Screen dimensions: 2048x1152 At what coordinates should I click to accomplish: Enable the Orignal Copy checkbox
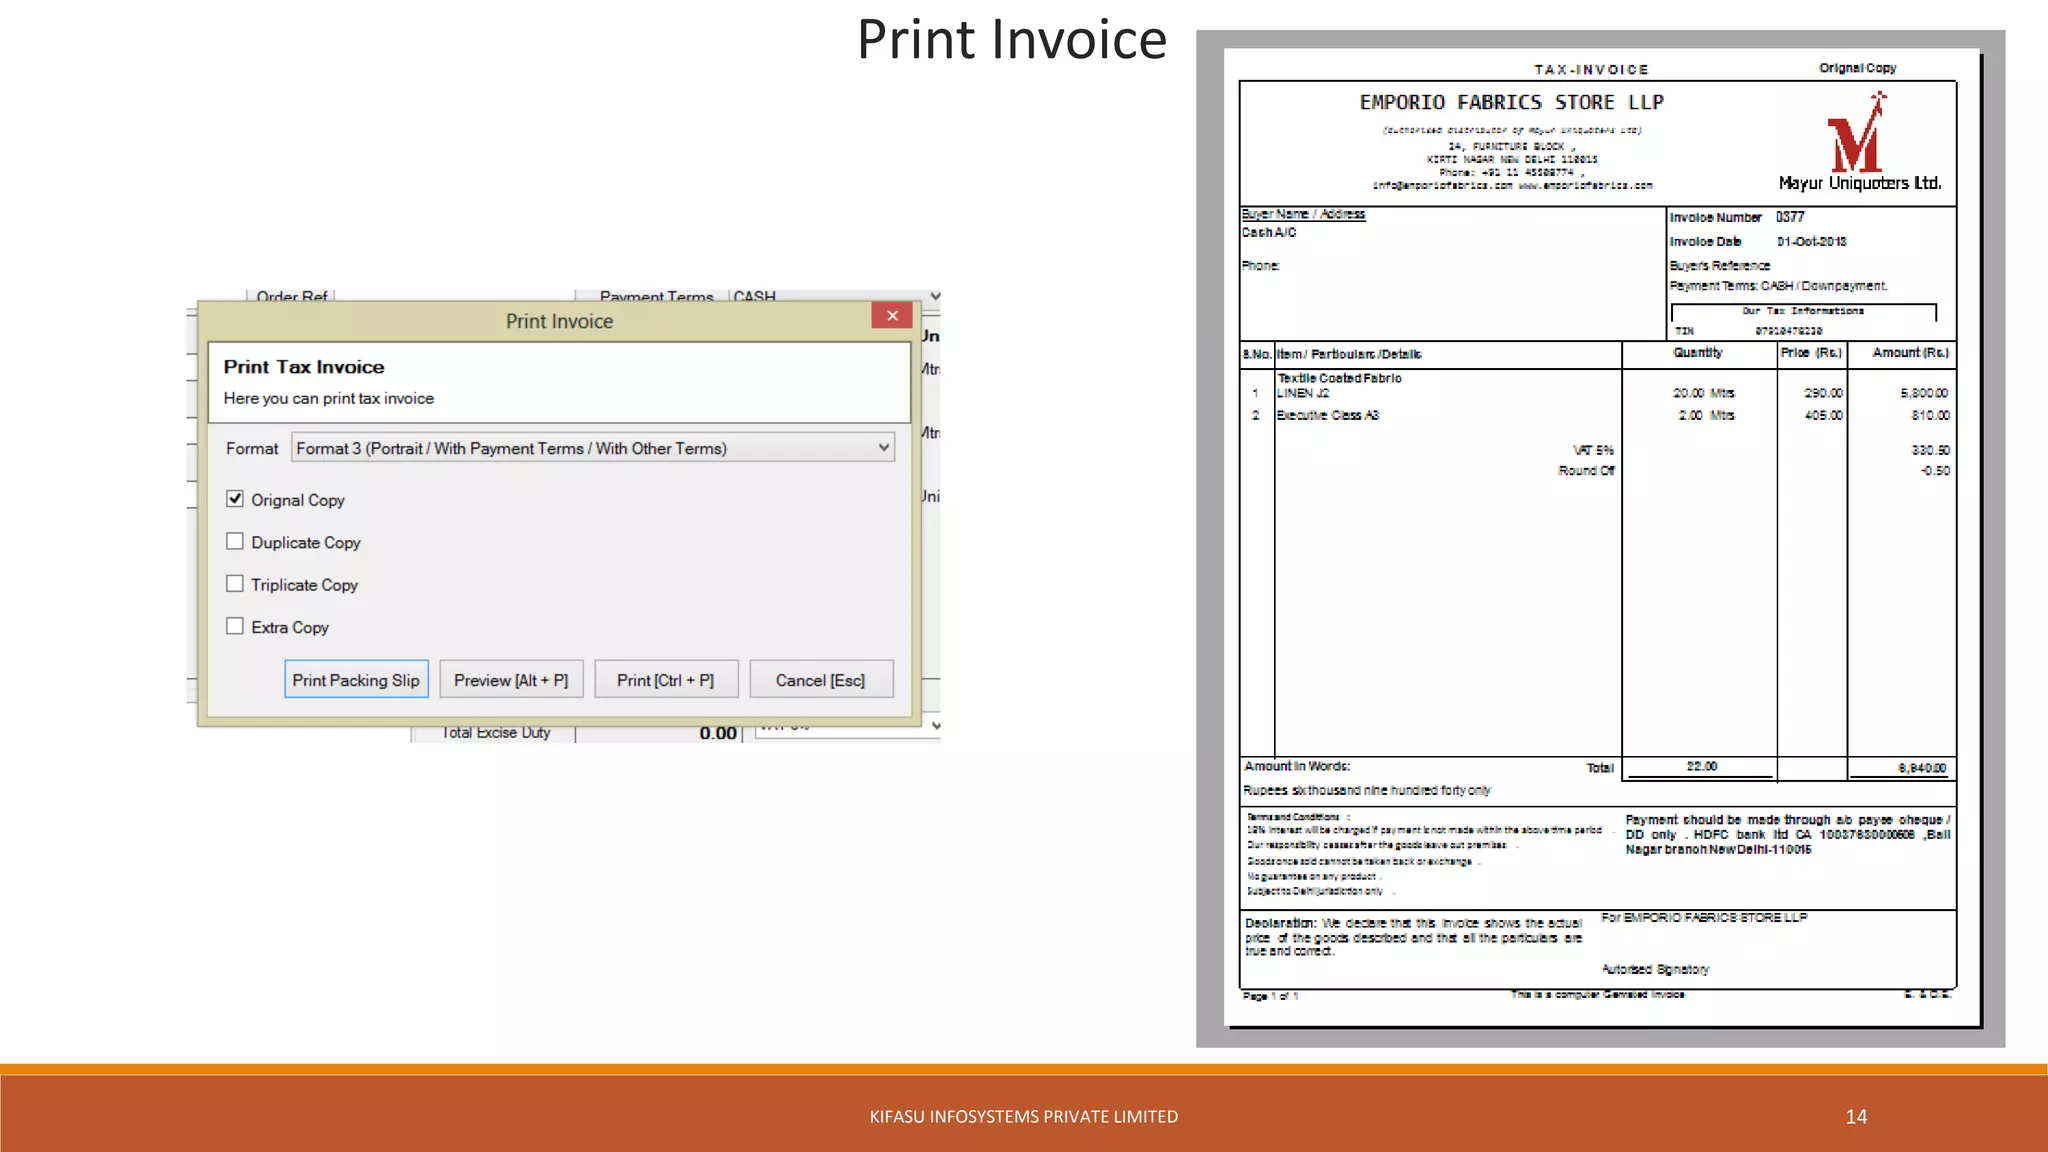coord(235,498)
